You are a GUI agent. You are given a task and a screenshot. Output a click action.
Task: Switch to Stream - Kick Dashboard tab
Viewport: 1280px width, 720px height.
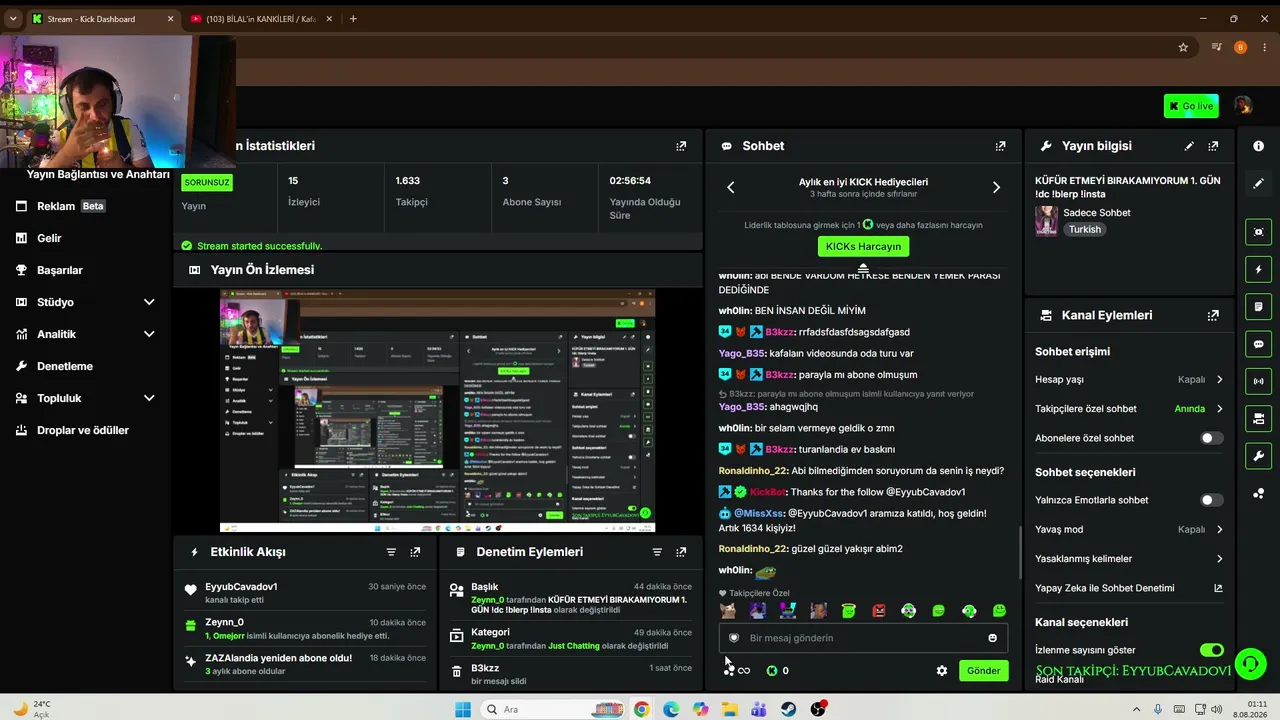tap(103, 19)
